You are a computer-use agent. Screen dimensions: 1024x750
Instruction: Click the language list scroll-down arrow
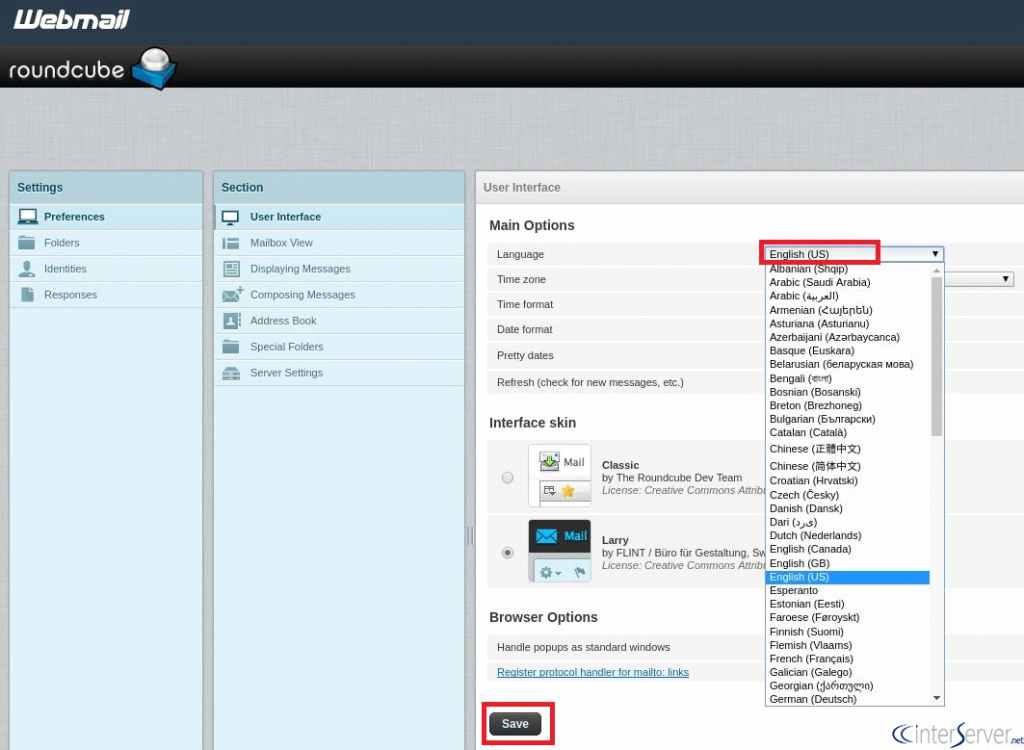pos(936,698)
